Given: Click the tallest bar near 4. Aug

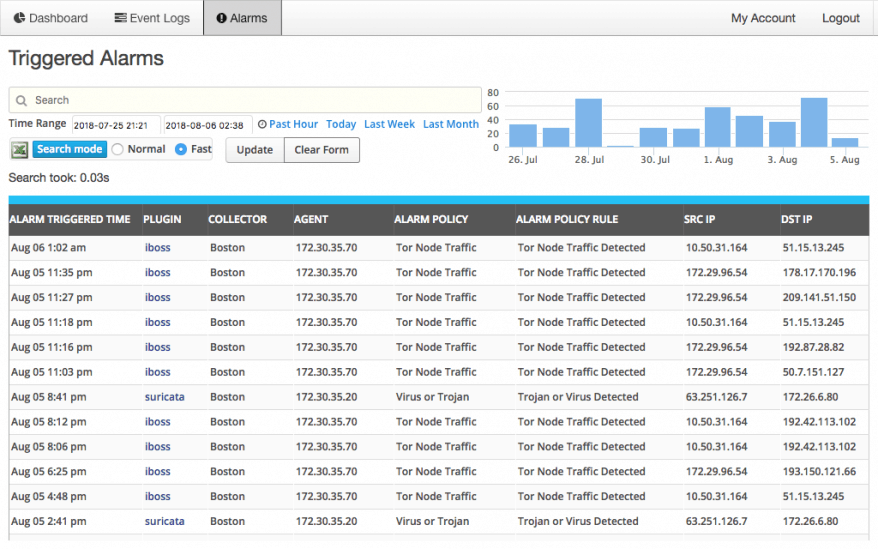Looking at the screenshot, I should (814, 123).
